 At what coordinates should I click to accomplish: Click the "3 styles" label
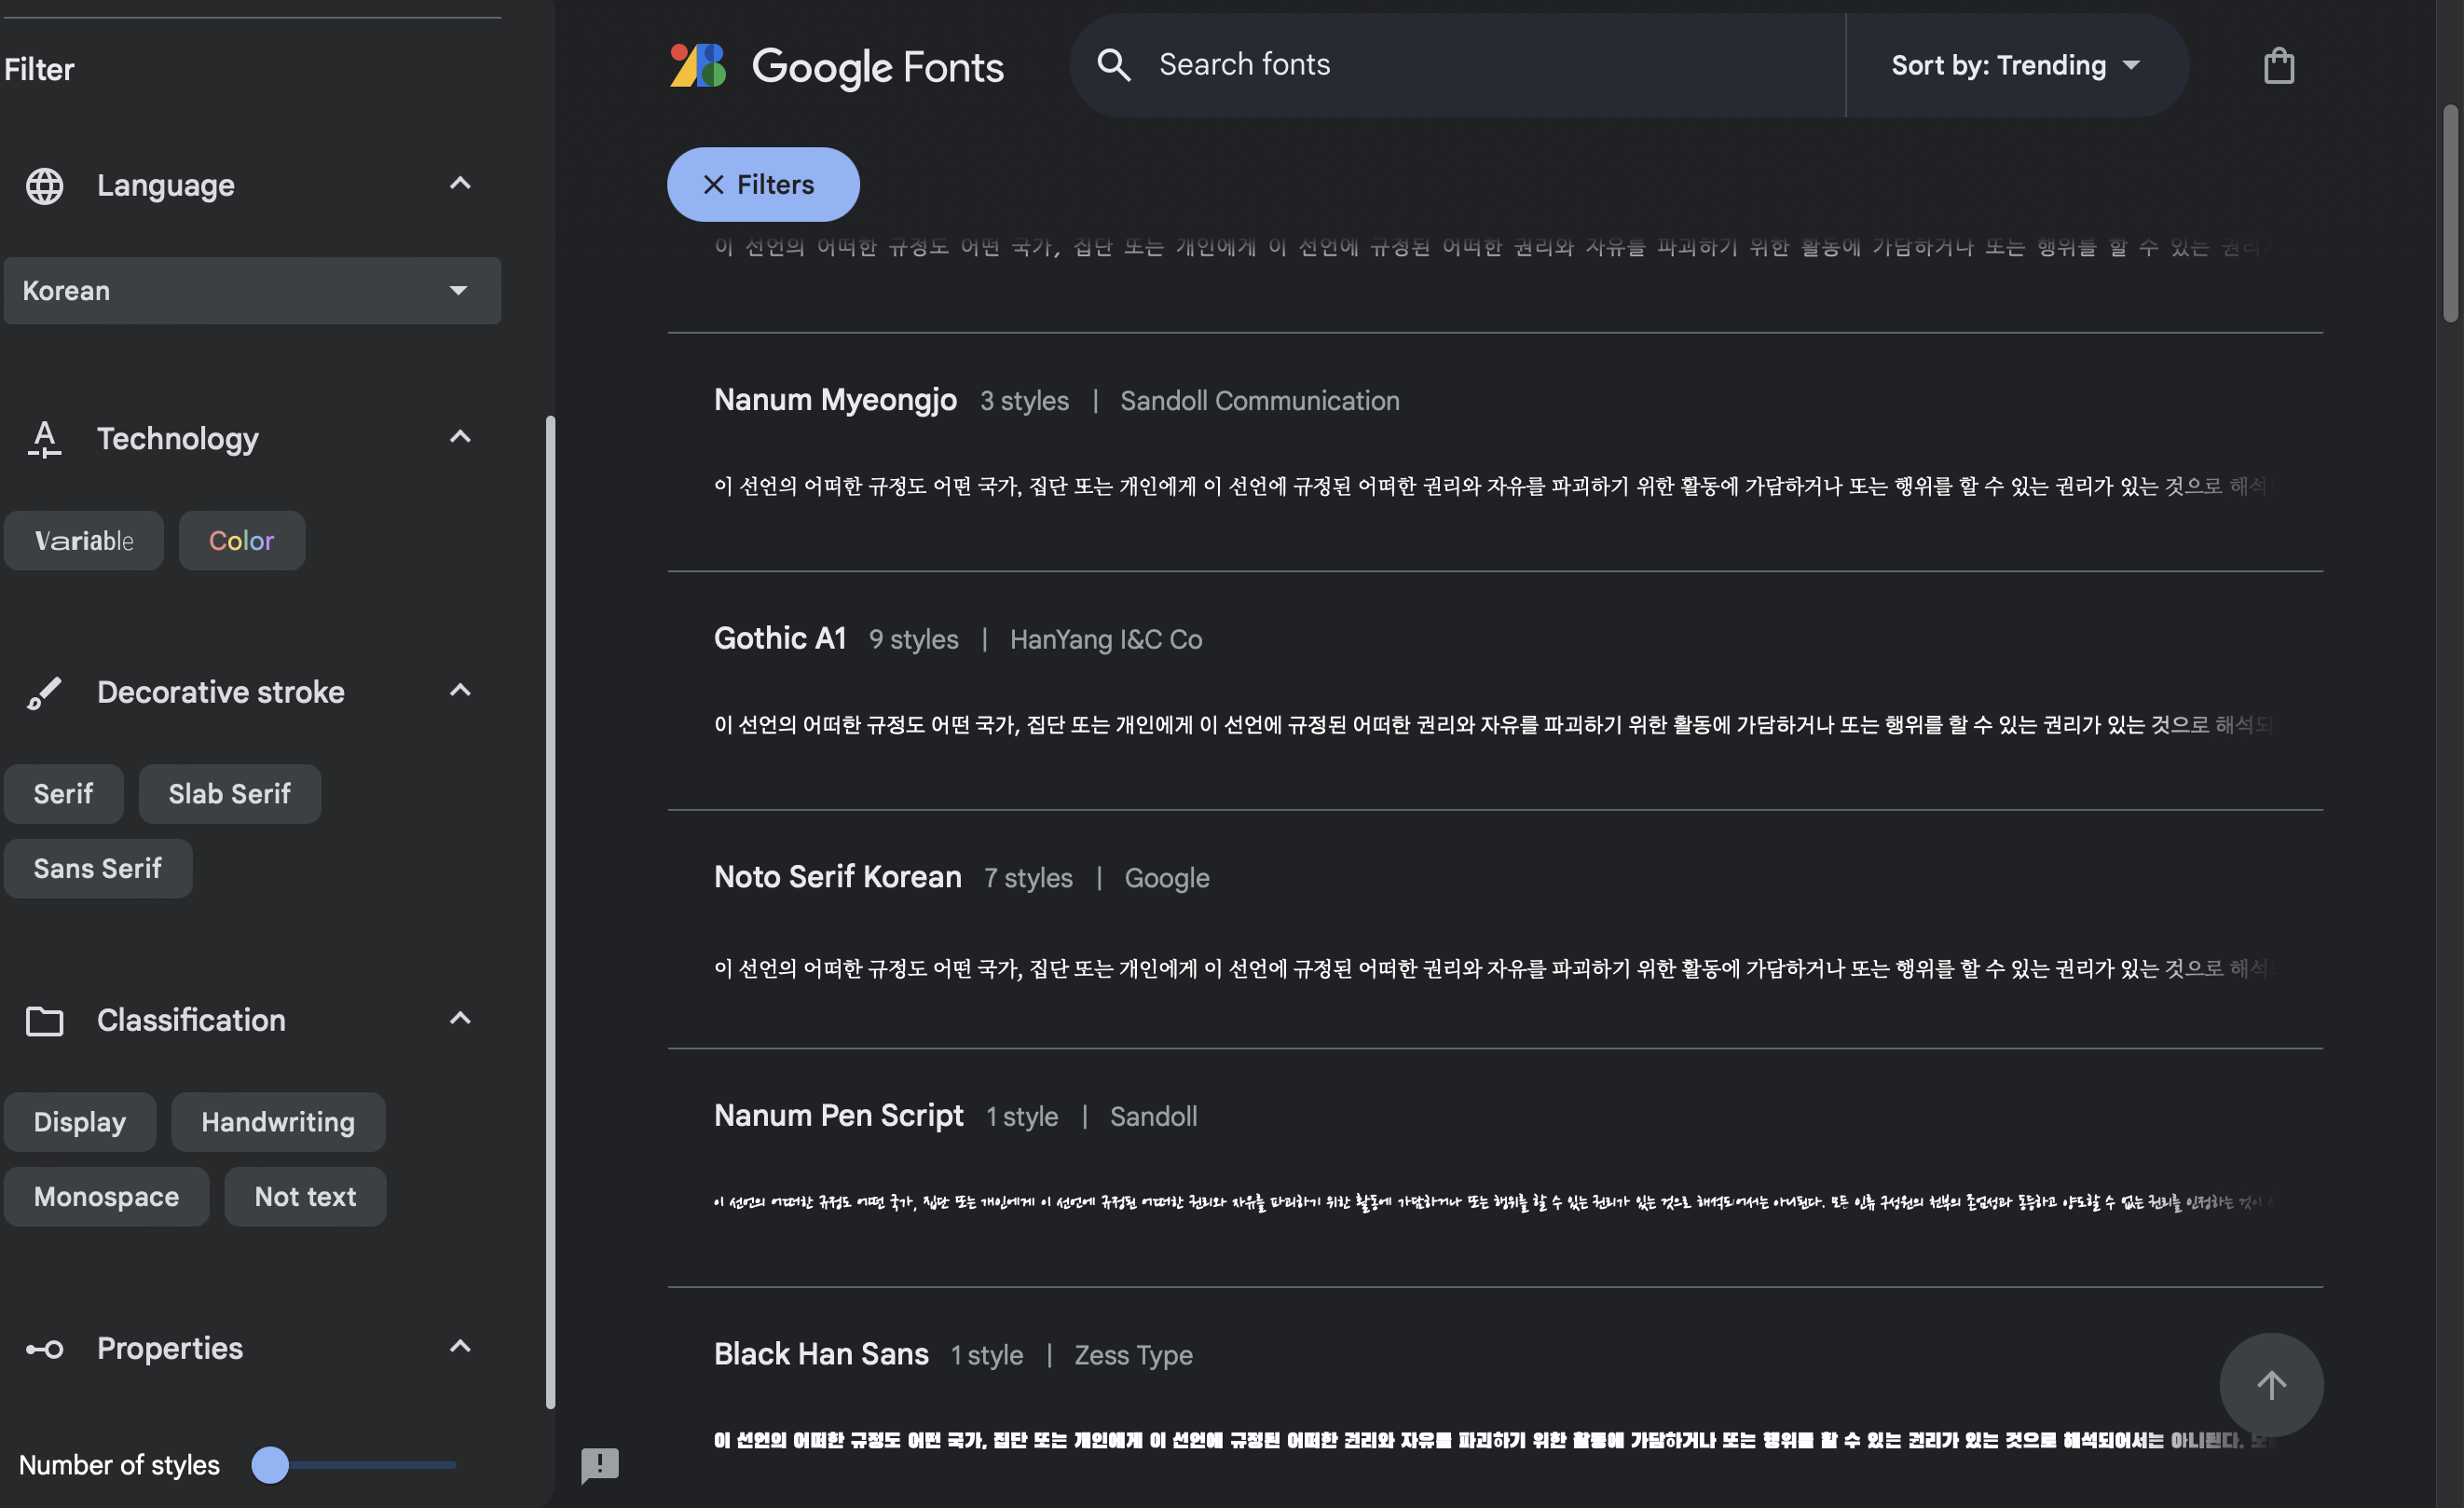(x=1024, y=401)
